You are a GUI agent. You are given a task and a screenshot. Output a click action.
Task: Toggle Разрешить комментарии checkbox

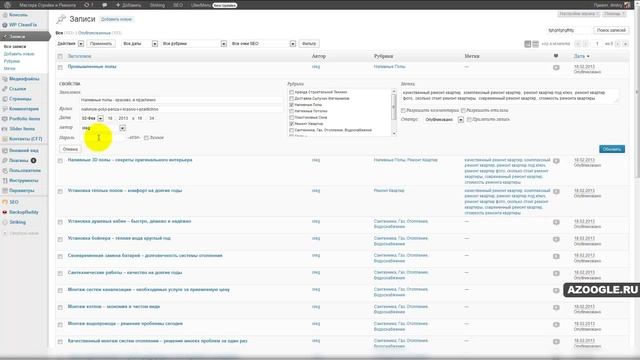(403, 111)
